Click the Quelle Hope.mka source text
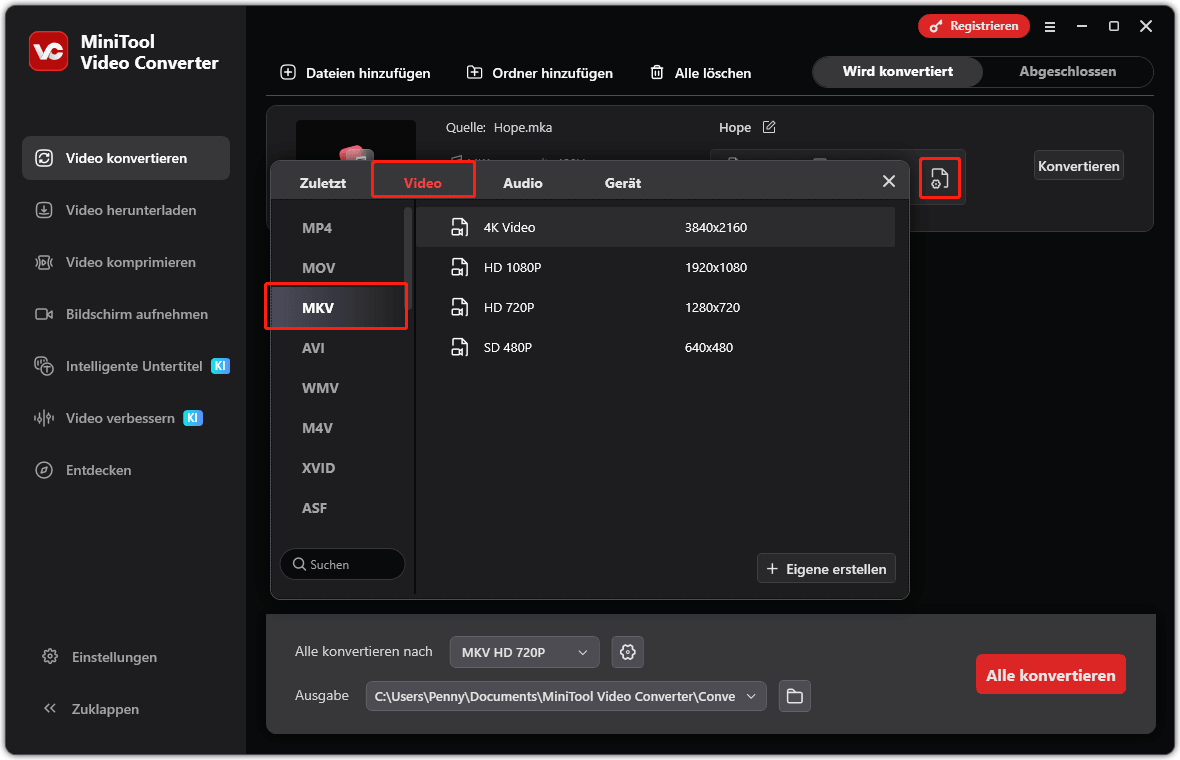Viewport: 1180px width, 760px height. [499, 127]
